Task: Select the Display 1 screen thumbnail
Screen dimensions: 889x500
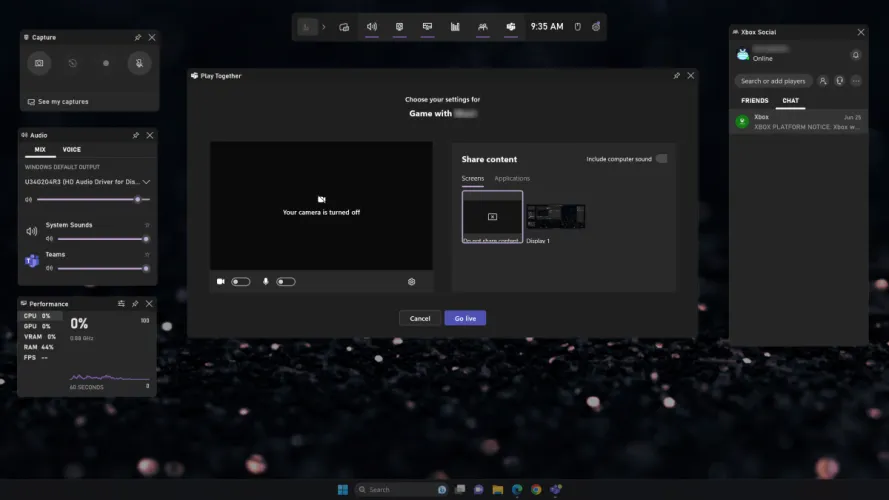Action: coord(556,217)
